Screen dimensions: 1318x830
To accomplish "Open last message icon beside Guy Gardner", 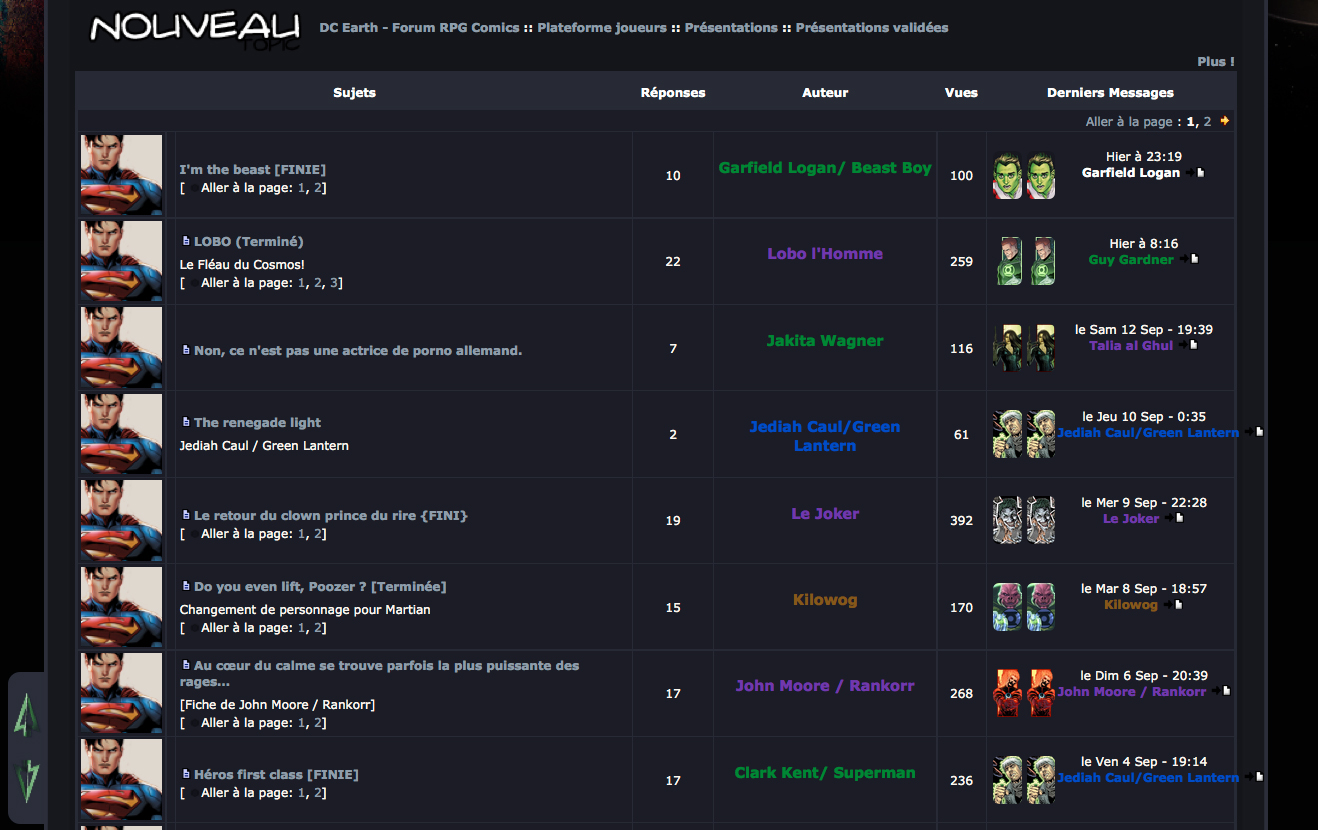I will point(1194,259).
